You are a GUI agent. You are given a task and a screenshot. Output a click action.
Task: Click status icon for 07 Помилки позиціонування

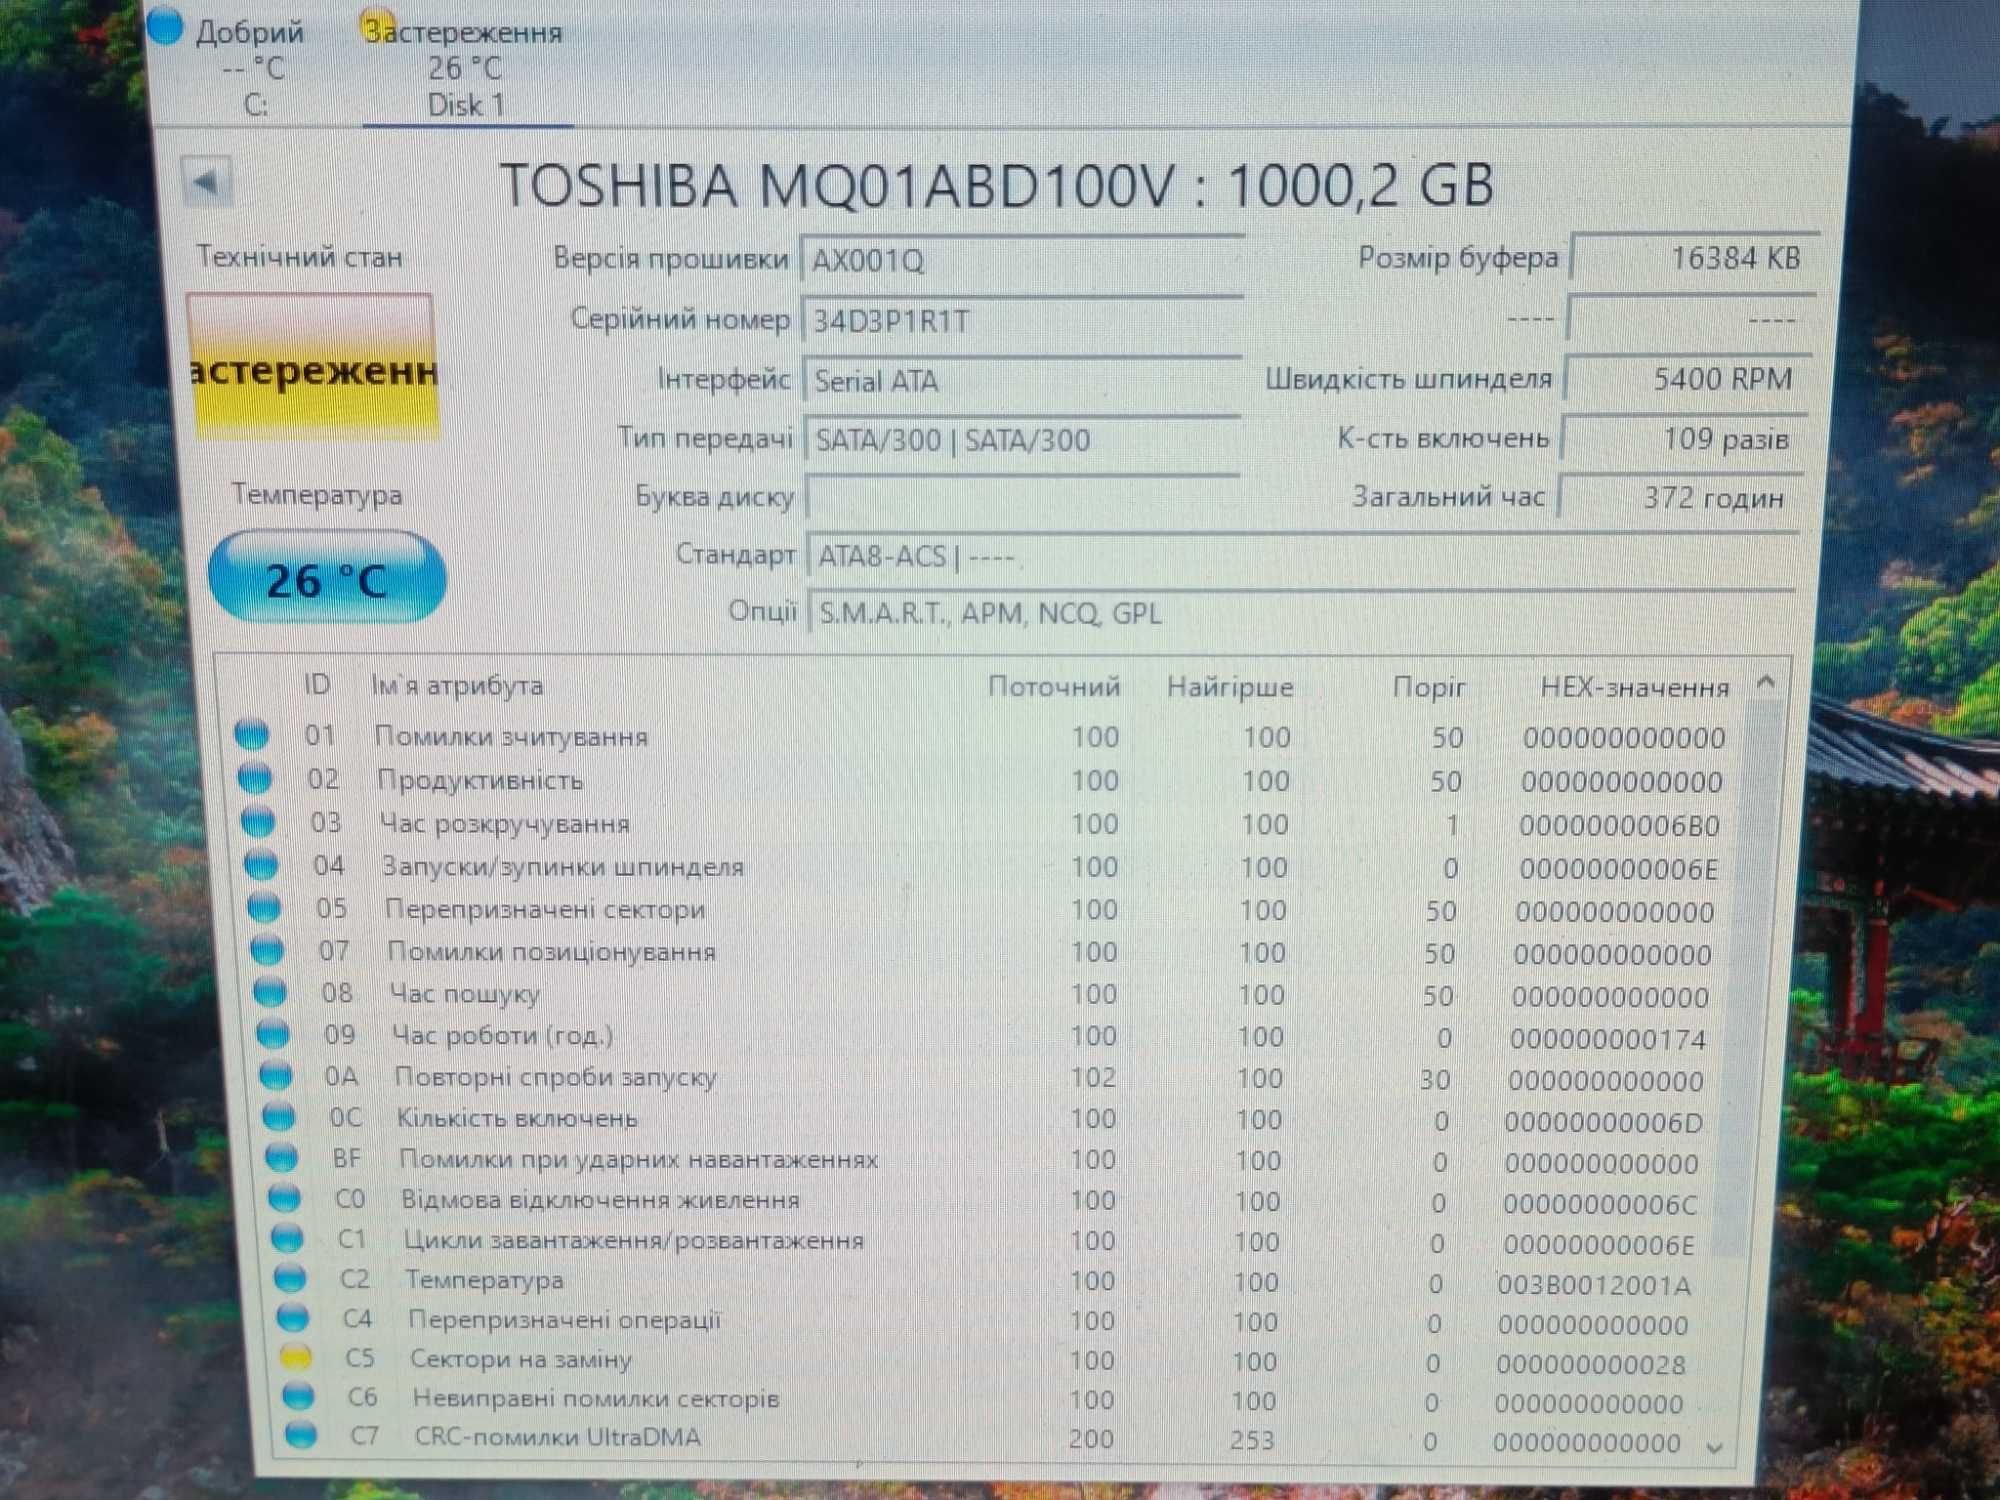tap(267, 949)
